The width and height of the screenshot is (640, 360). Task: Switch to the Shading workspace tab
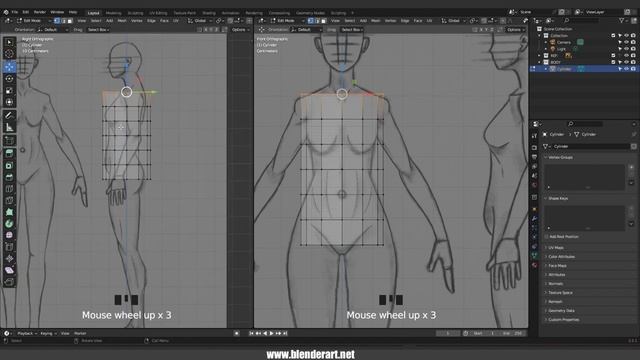[209, 13]
